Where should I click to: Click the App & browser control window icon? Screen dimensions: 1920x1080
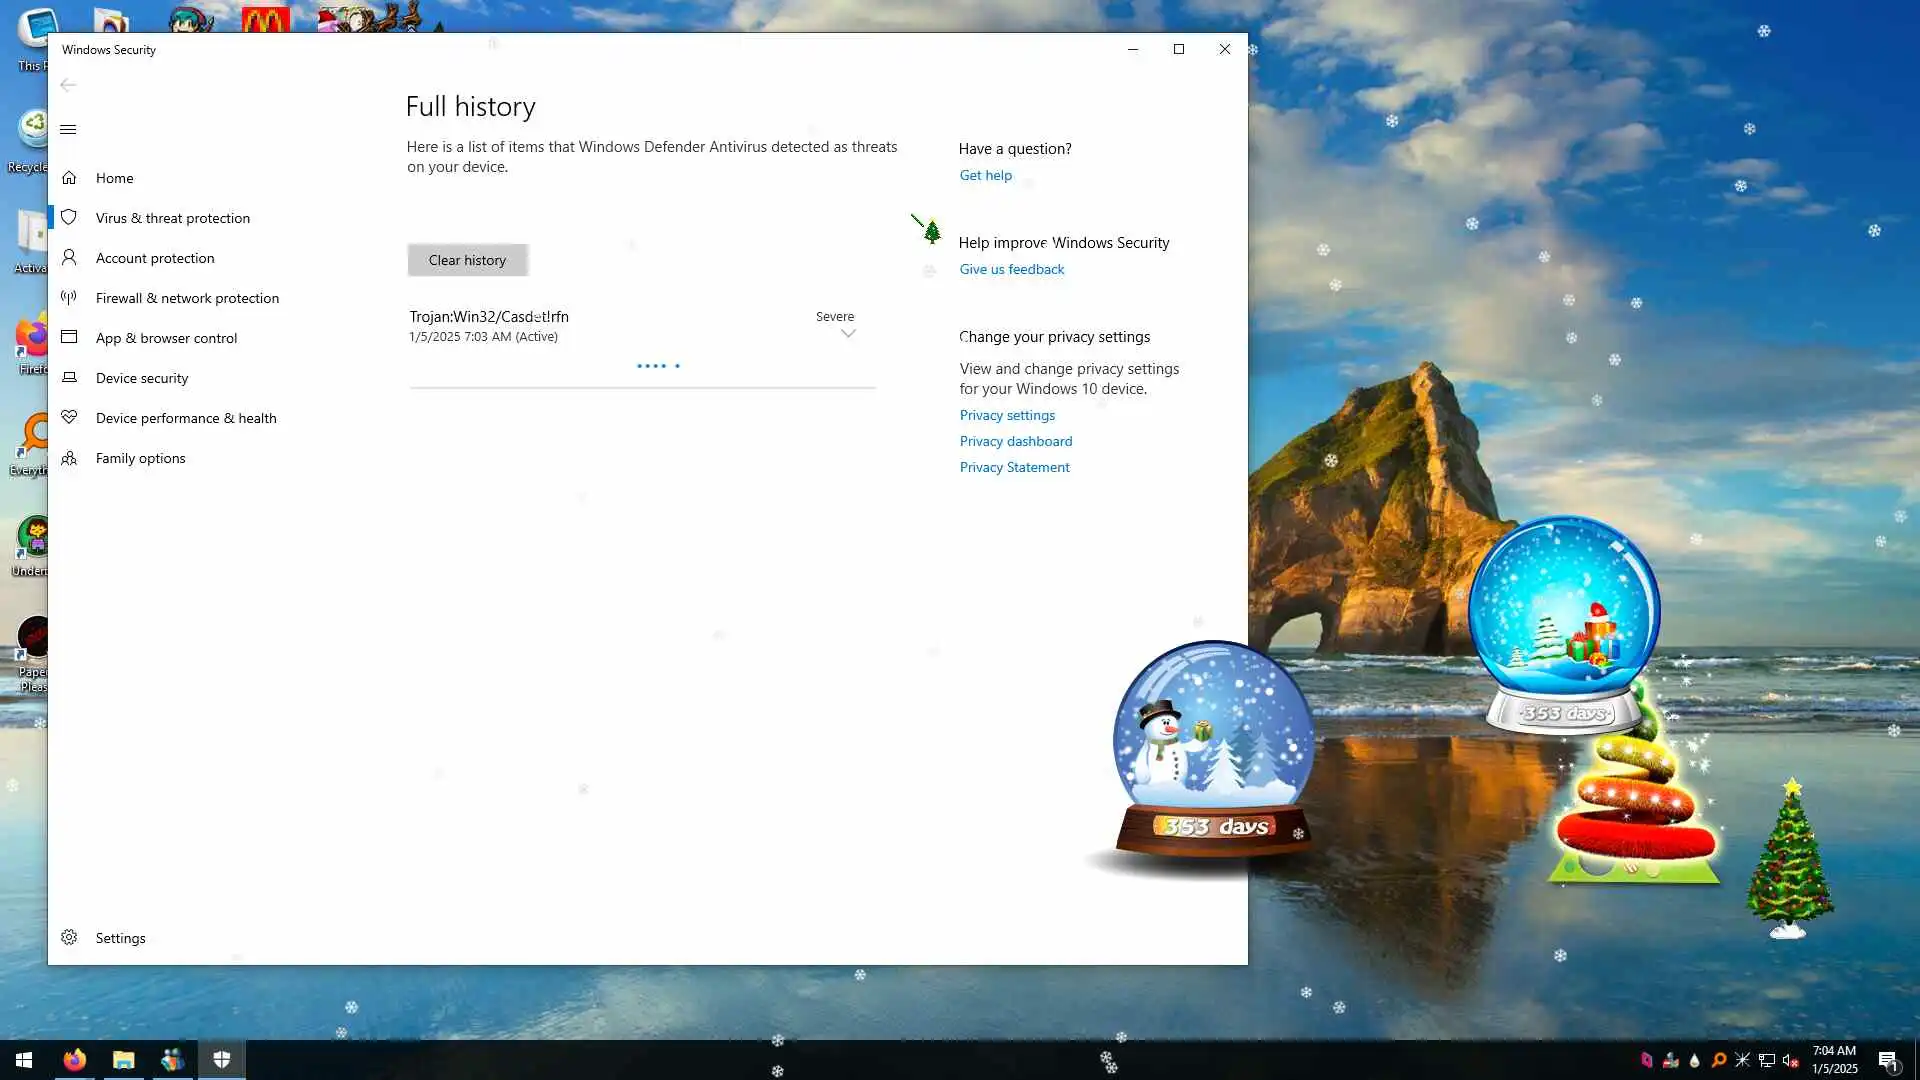click(69, 338)
